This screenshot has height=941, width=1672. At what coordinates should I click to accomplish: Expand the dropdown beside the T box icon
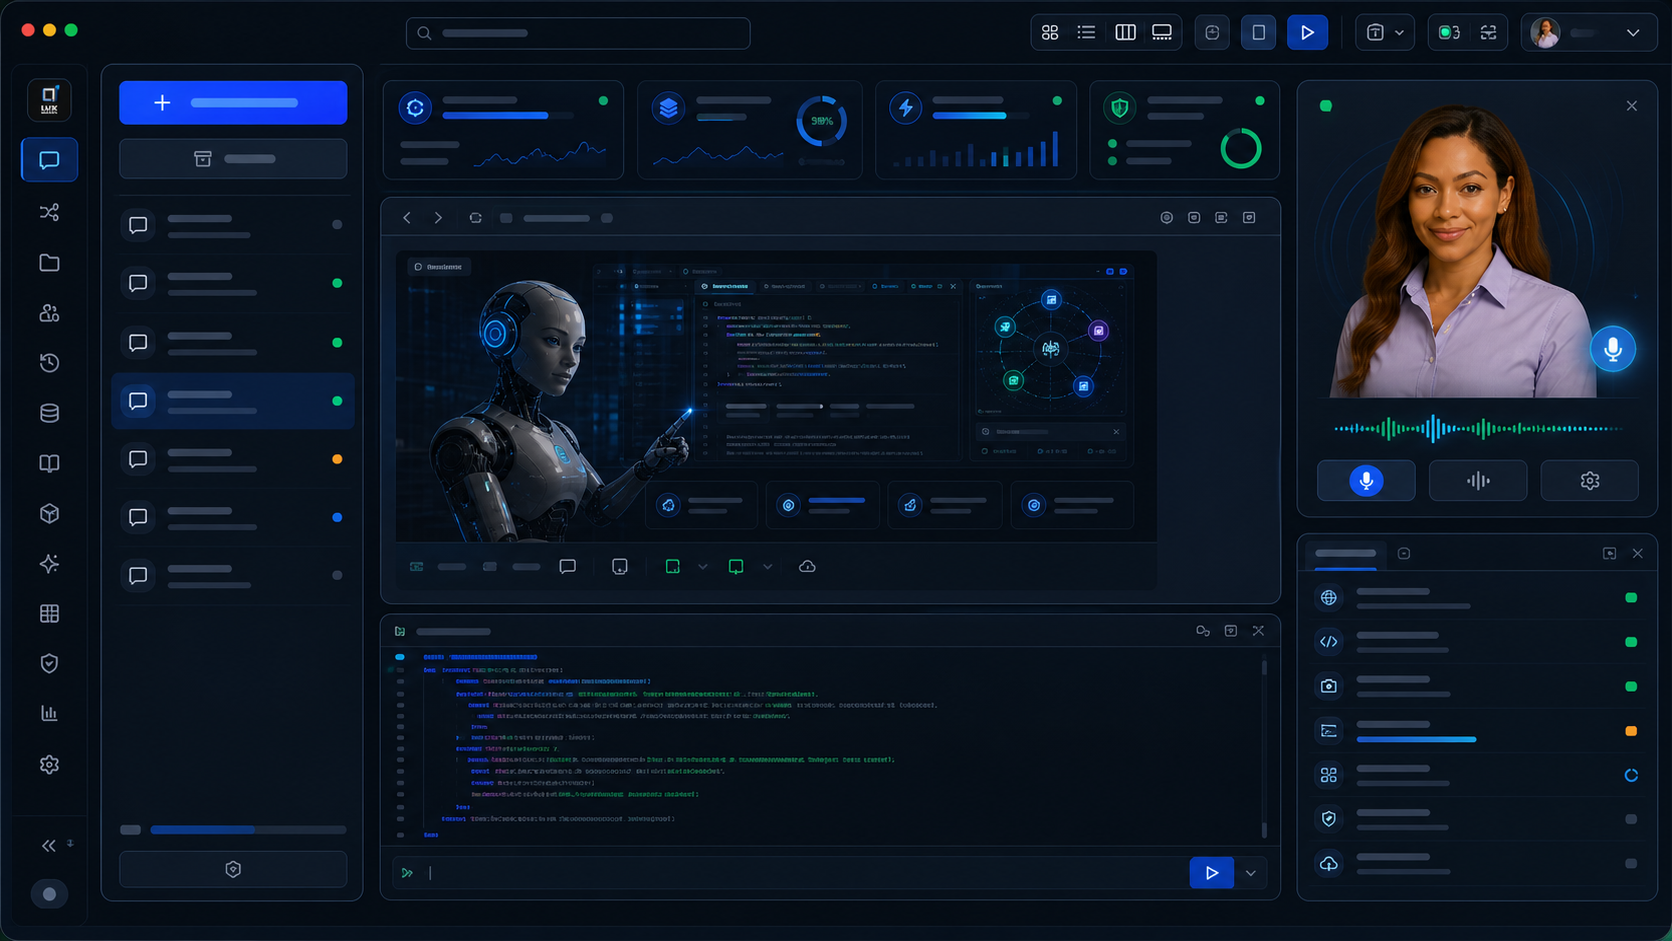point(1399,33)
